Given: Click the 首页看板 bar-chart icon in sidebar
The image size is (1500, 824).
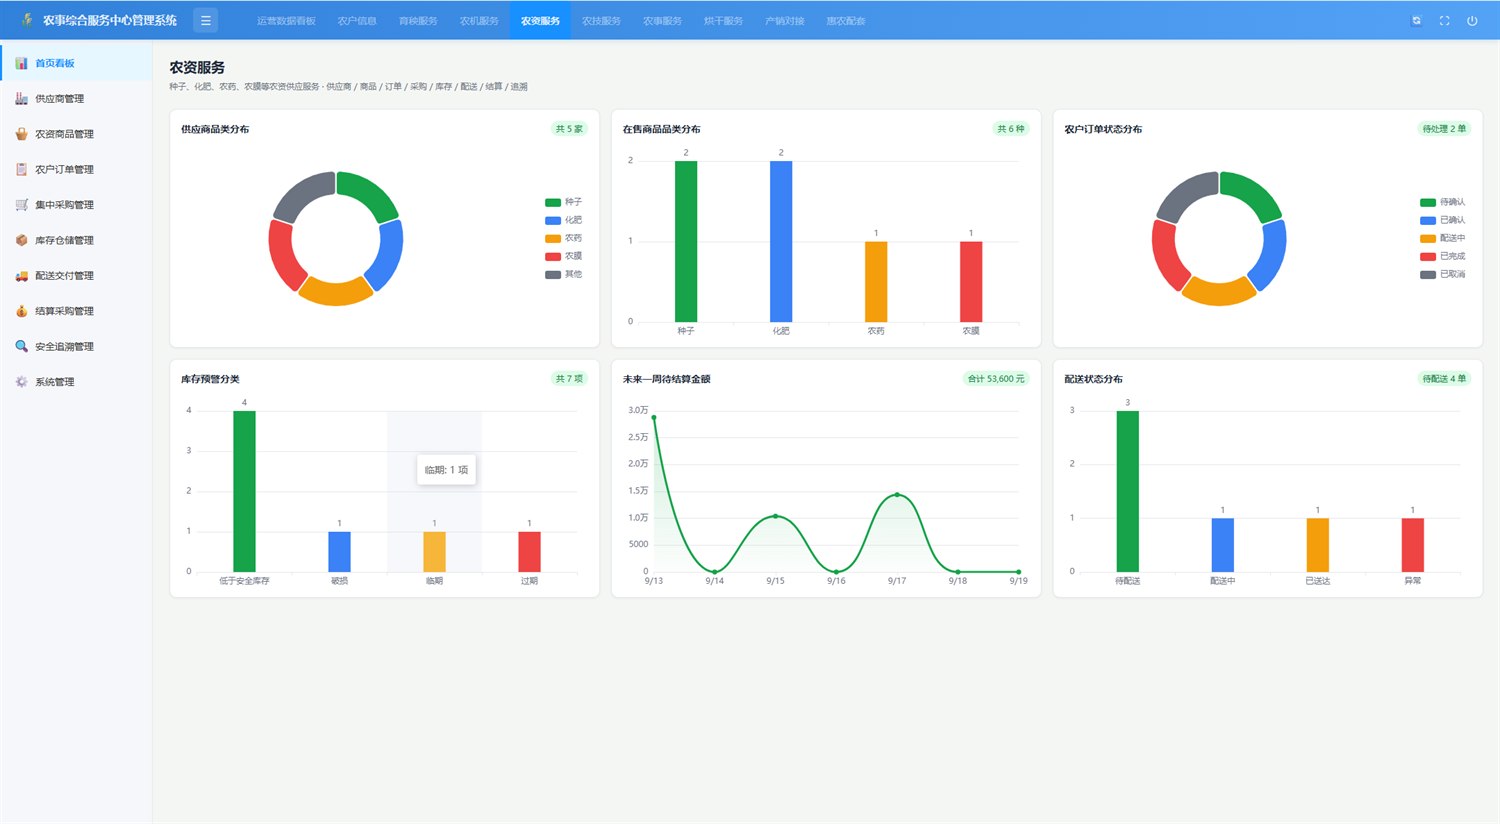Looking at the screenshot, I should coord(21,63).
